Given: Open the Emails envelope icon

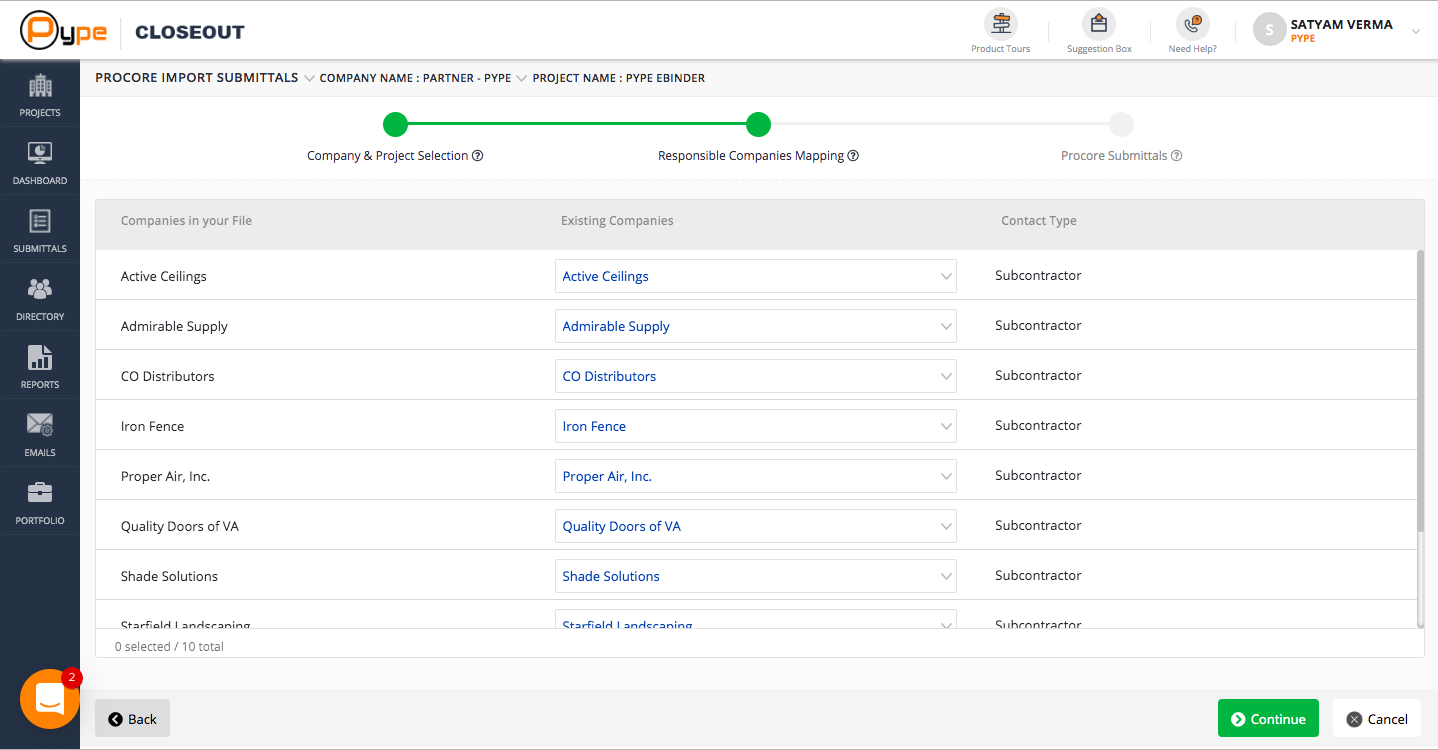Looking at the screenshot, I should tap(40, 425).
